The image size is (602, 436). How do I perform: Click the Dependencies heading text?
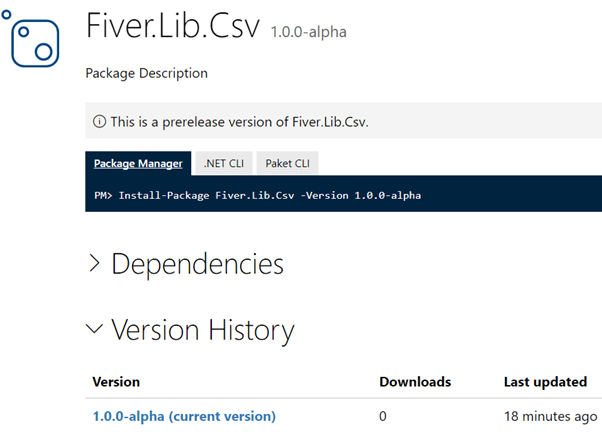pos(197,264)
